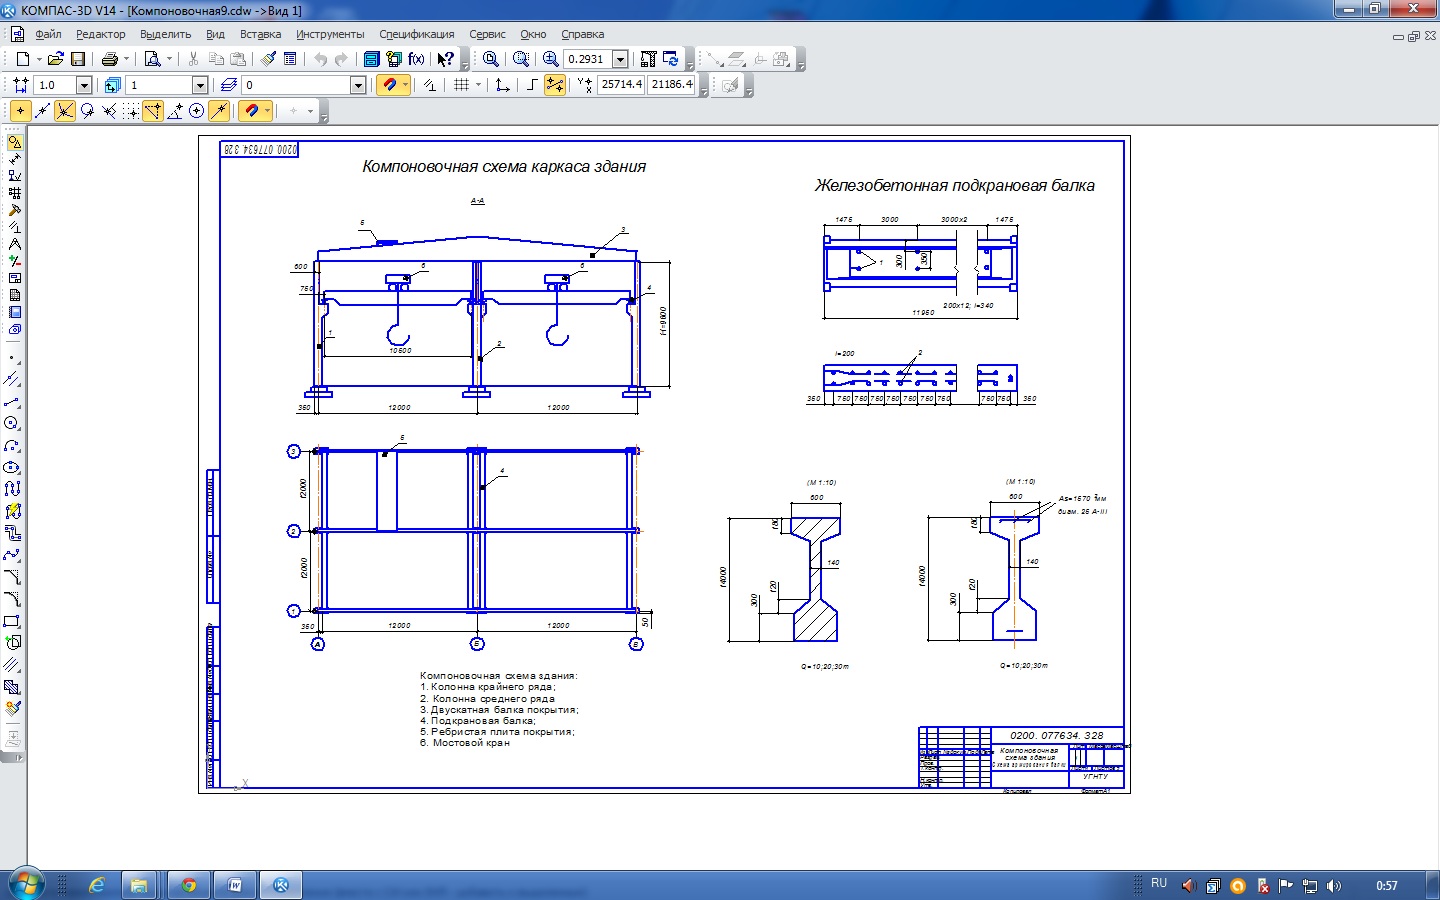Toggle Grid points snap
The width and height of the screenshot is (1440, 900).
coord(131,111)
